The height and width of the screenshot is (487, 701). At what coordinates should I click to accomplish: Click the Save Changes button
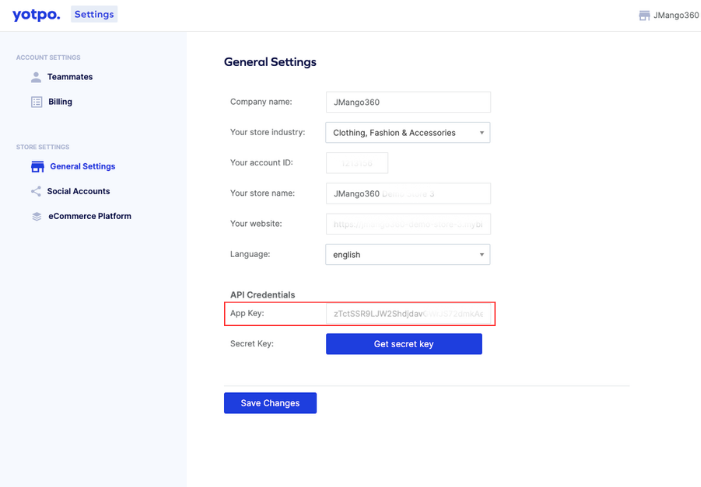(270, 403)
